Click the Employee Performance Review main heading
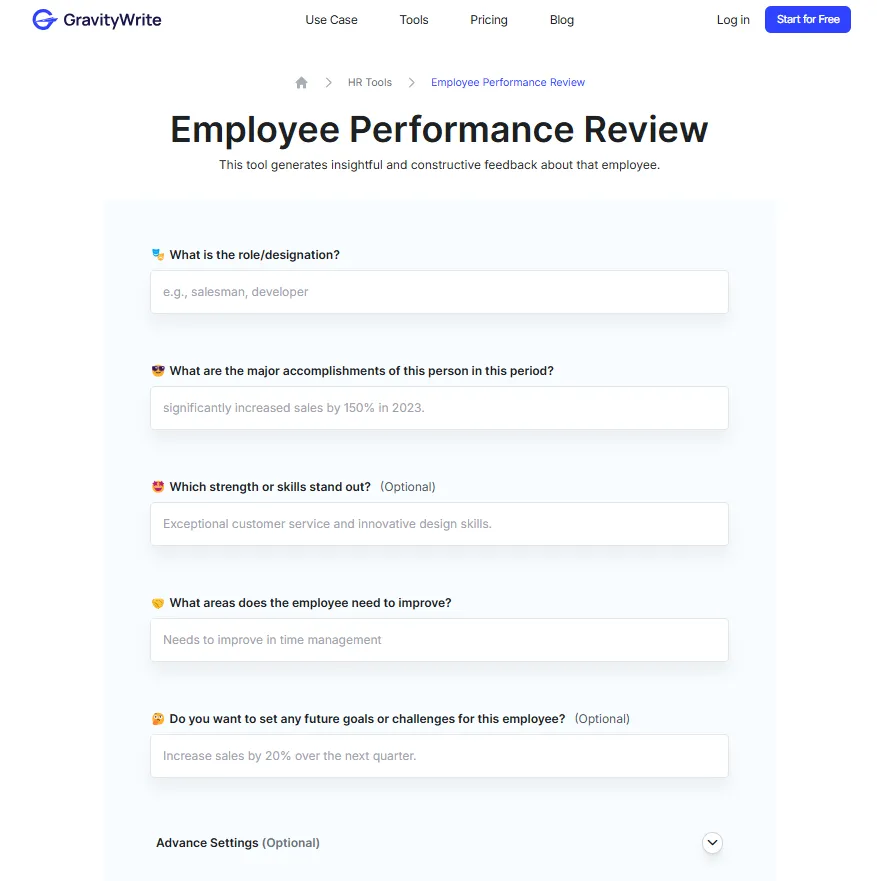877x881 pixels. [439, 129]
